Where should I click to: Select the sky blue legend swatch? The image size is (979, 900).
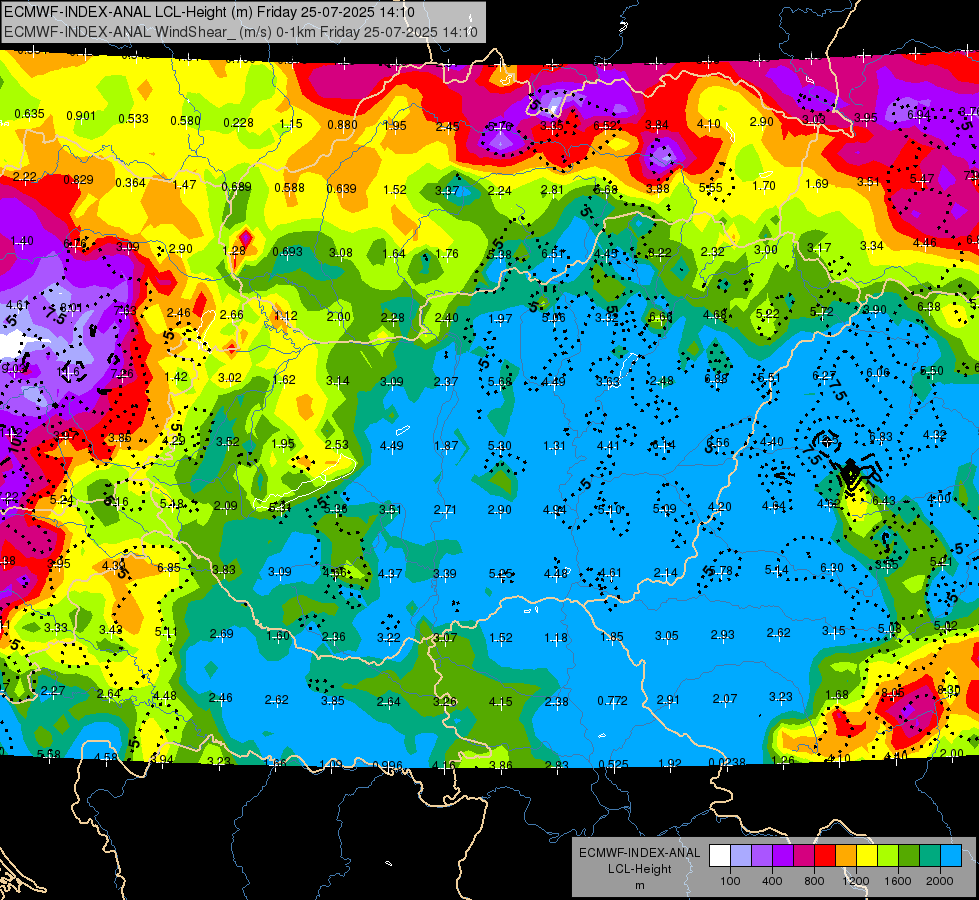click(951, 856)
